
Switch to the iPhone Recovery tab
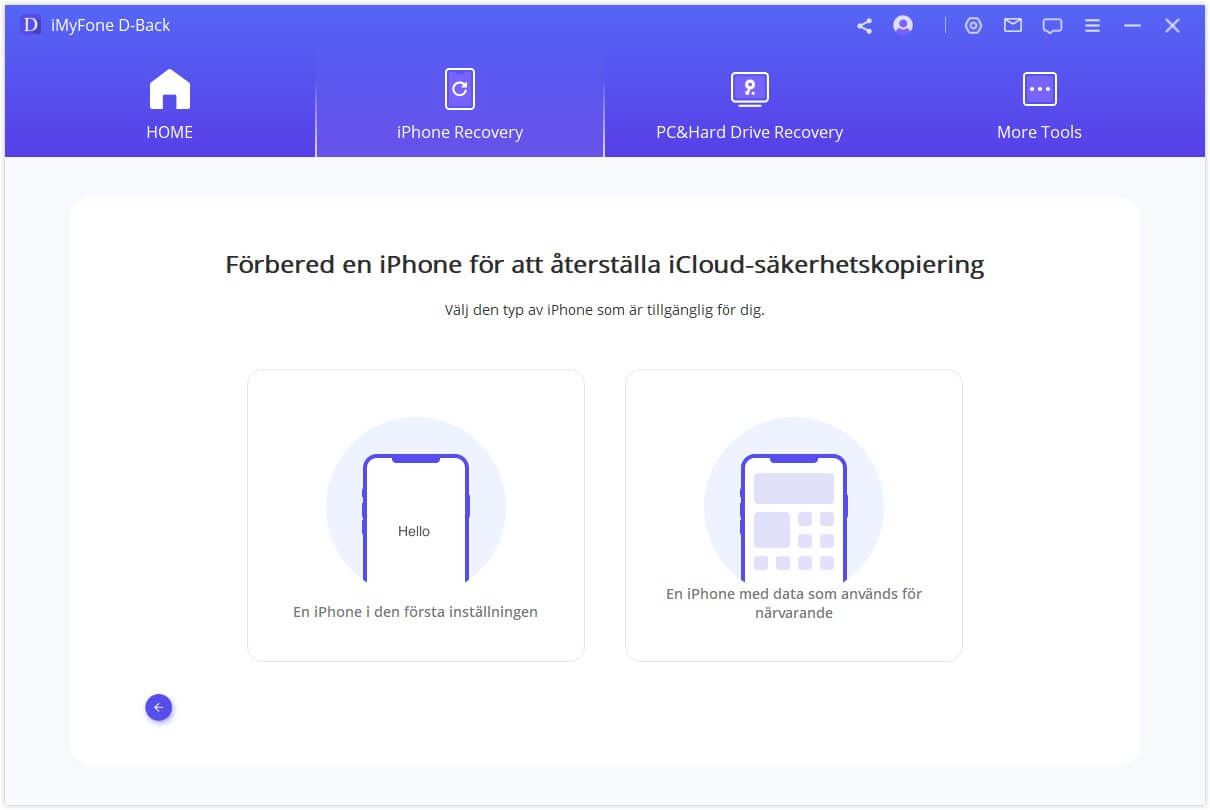460,105
